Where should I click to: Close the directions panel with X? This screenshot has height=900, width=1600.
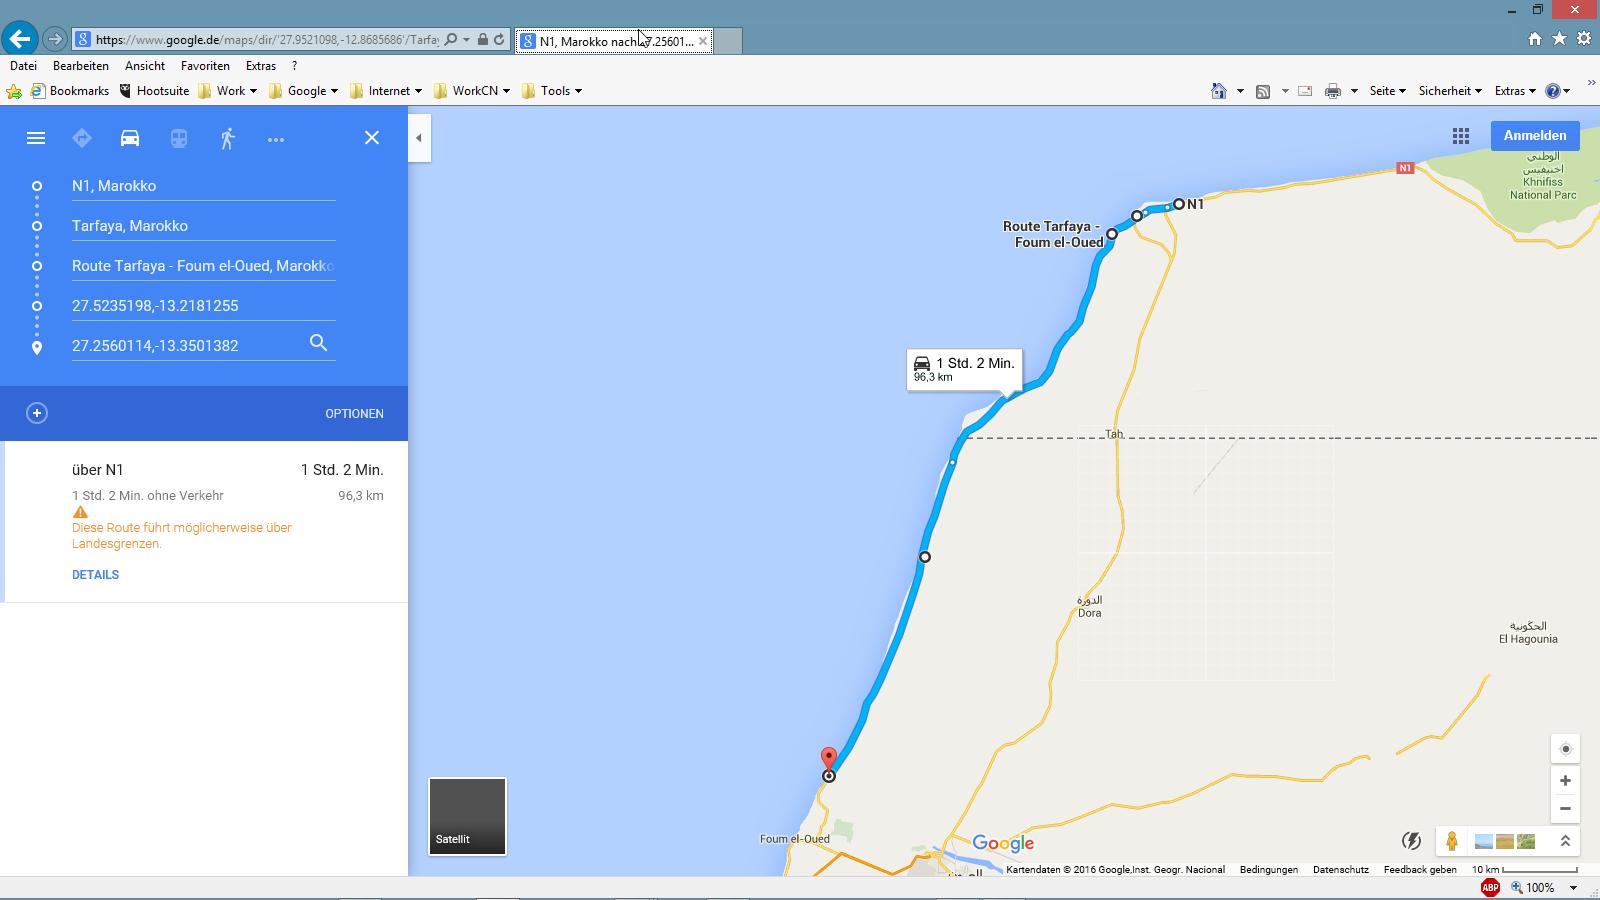(372, 138)
